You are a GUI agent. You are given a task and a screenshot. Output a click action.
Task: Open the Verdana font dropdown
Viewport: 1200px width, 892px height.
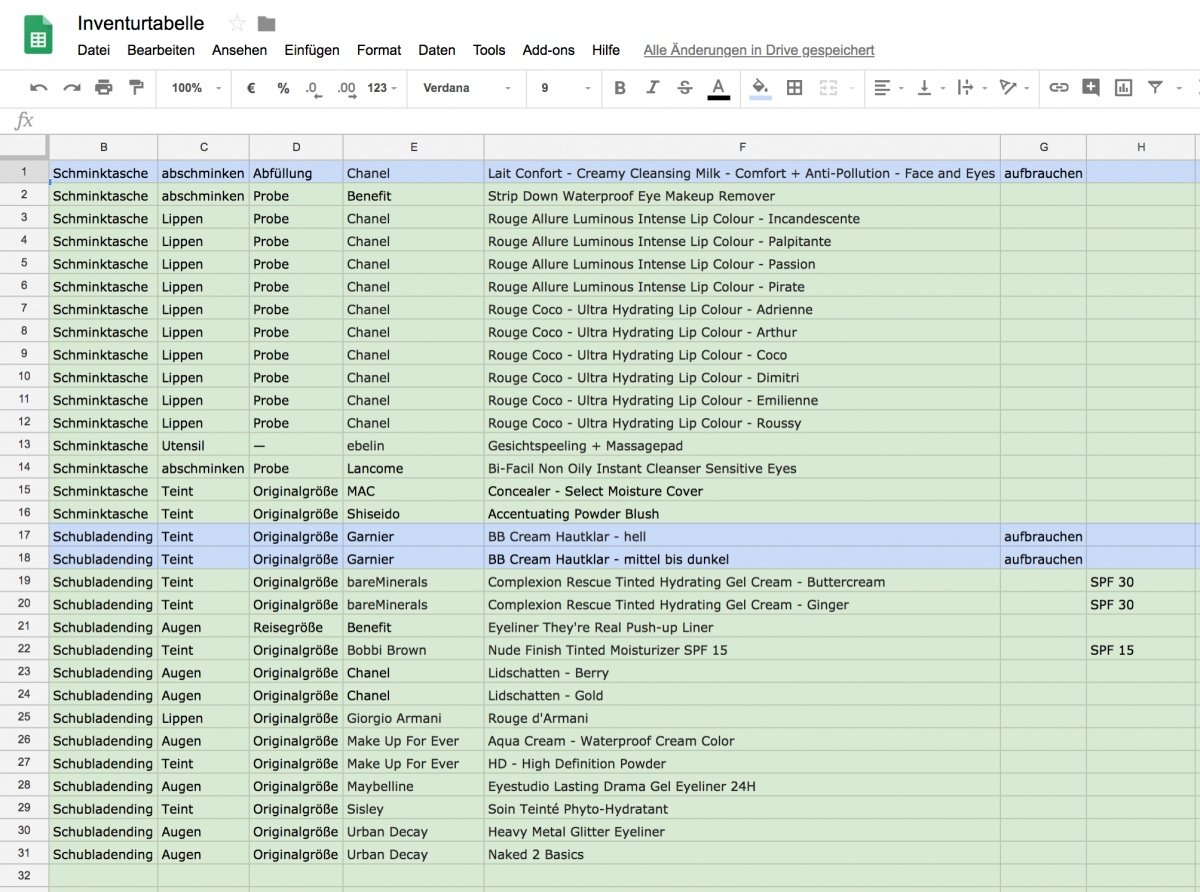(467, 88)
